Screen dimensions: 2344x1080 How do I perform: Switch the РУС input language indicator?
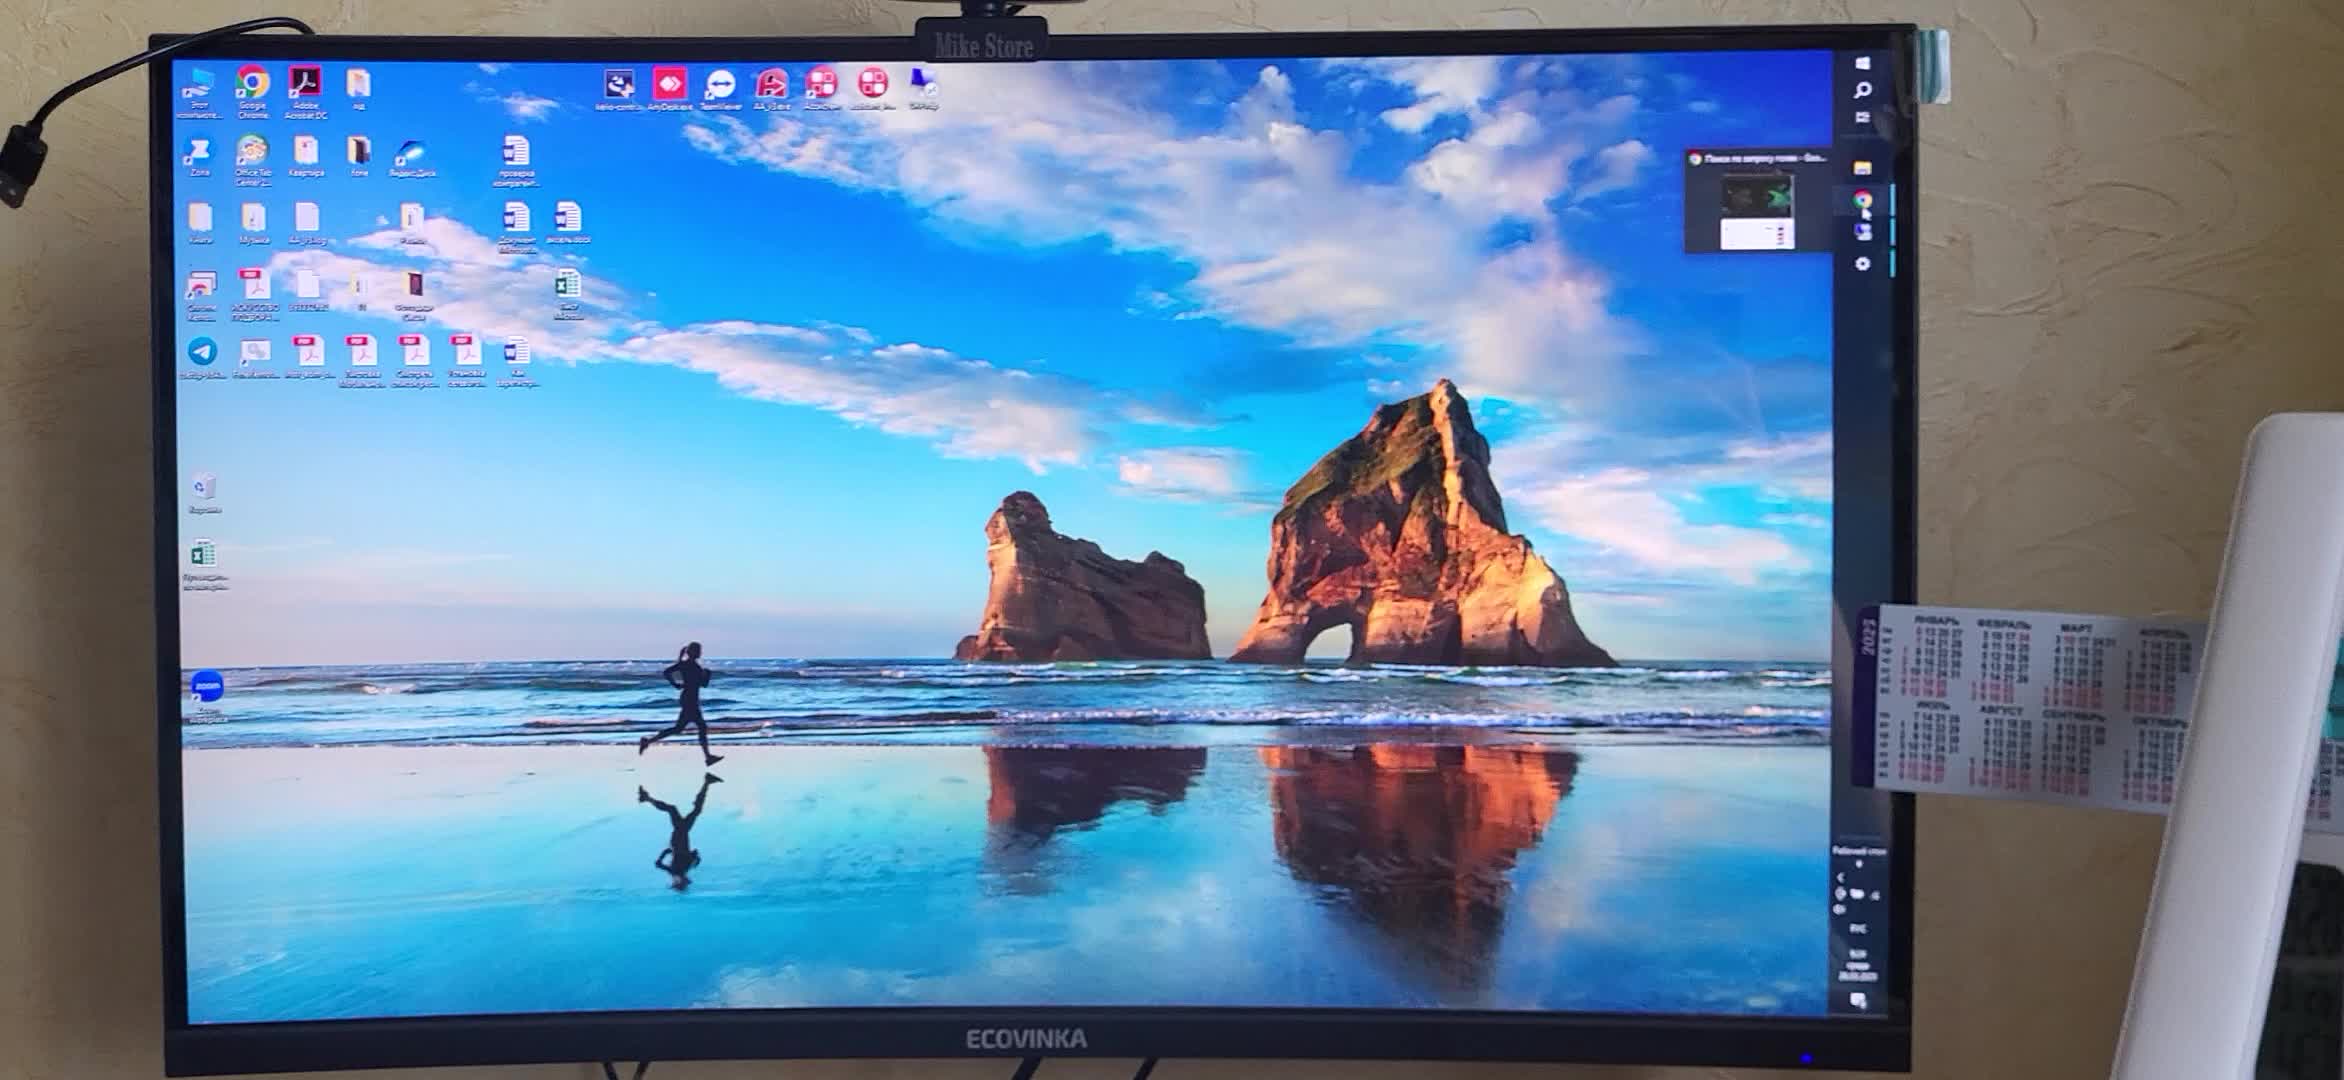[1857, 929]
